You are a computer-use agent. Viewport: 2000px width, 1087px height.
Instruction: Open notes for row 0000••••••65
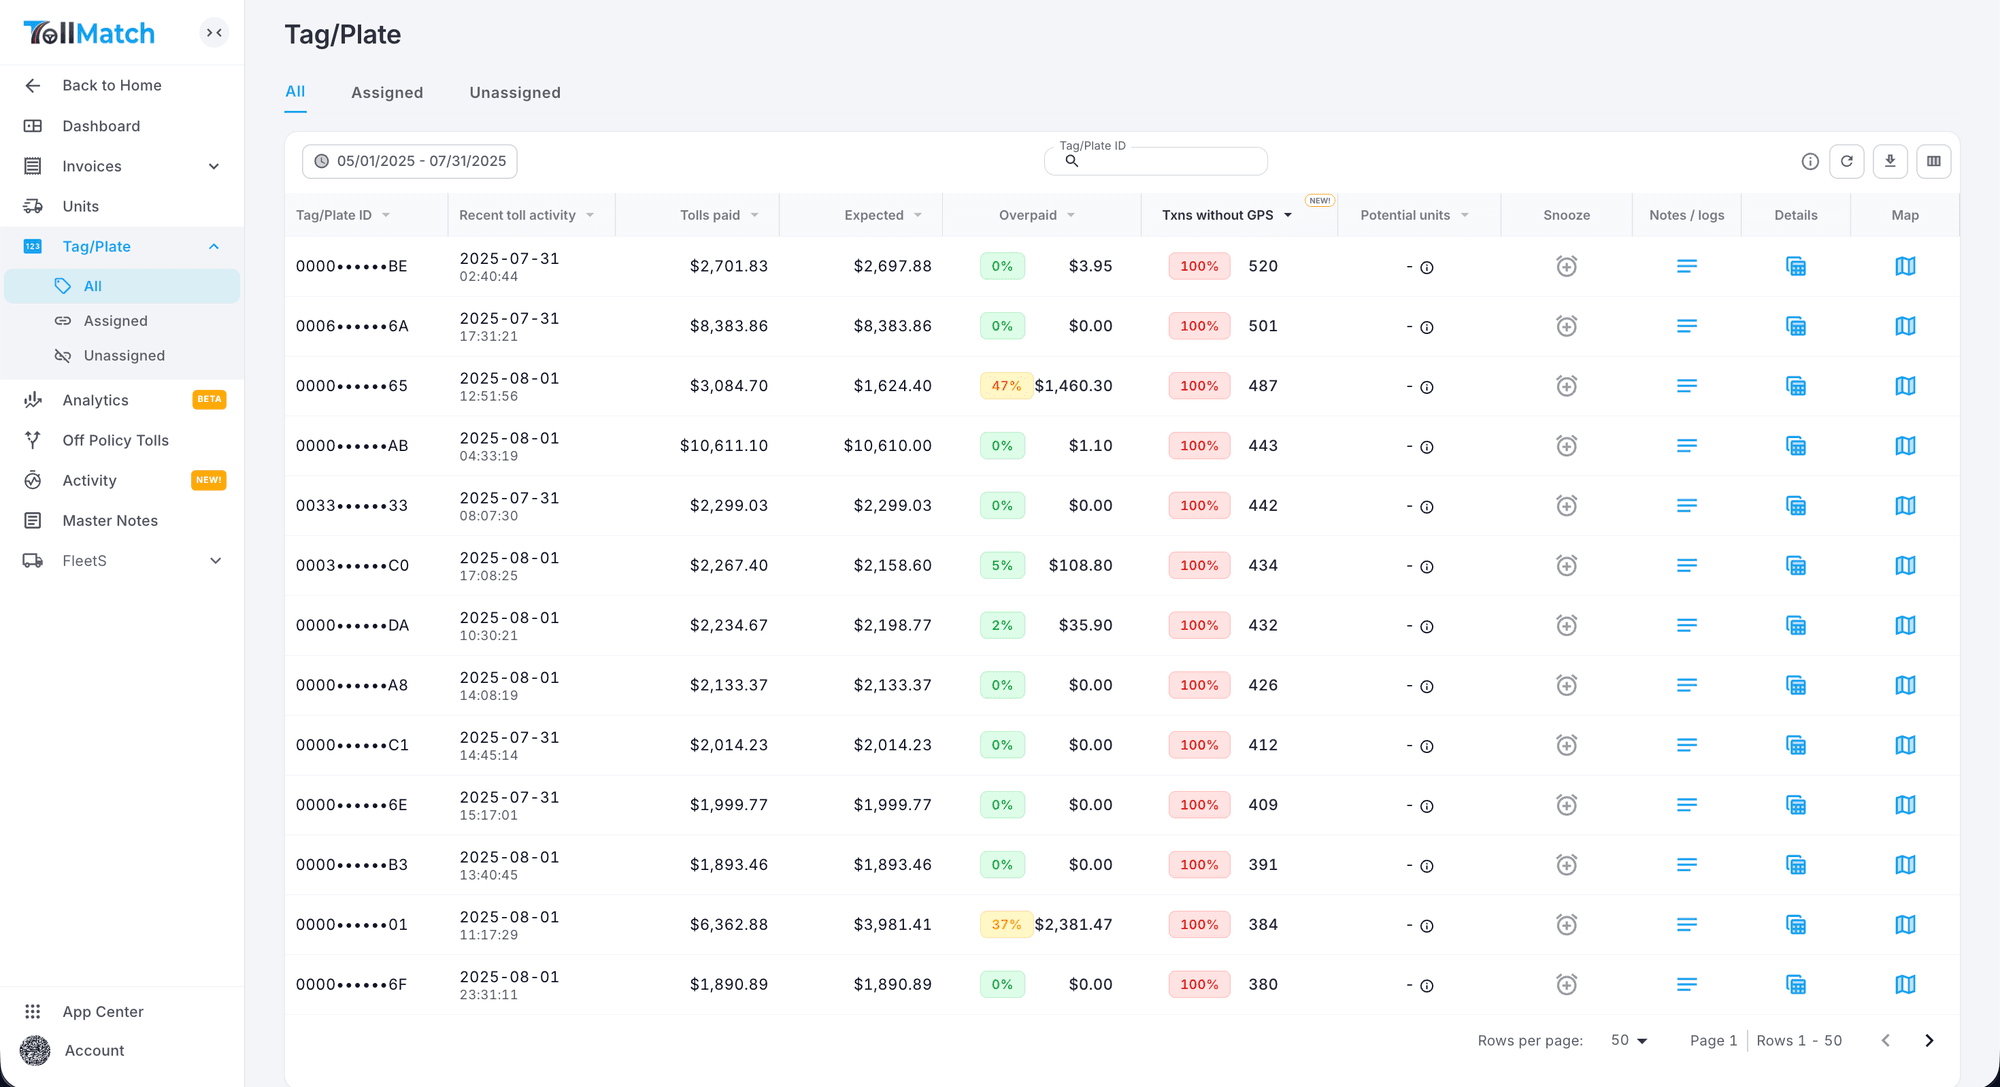point(1687,386)
